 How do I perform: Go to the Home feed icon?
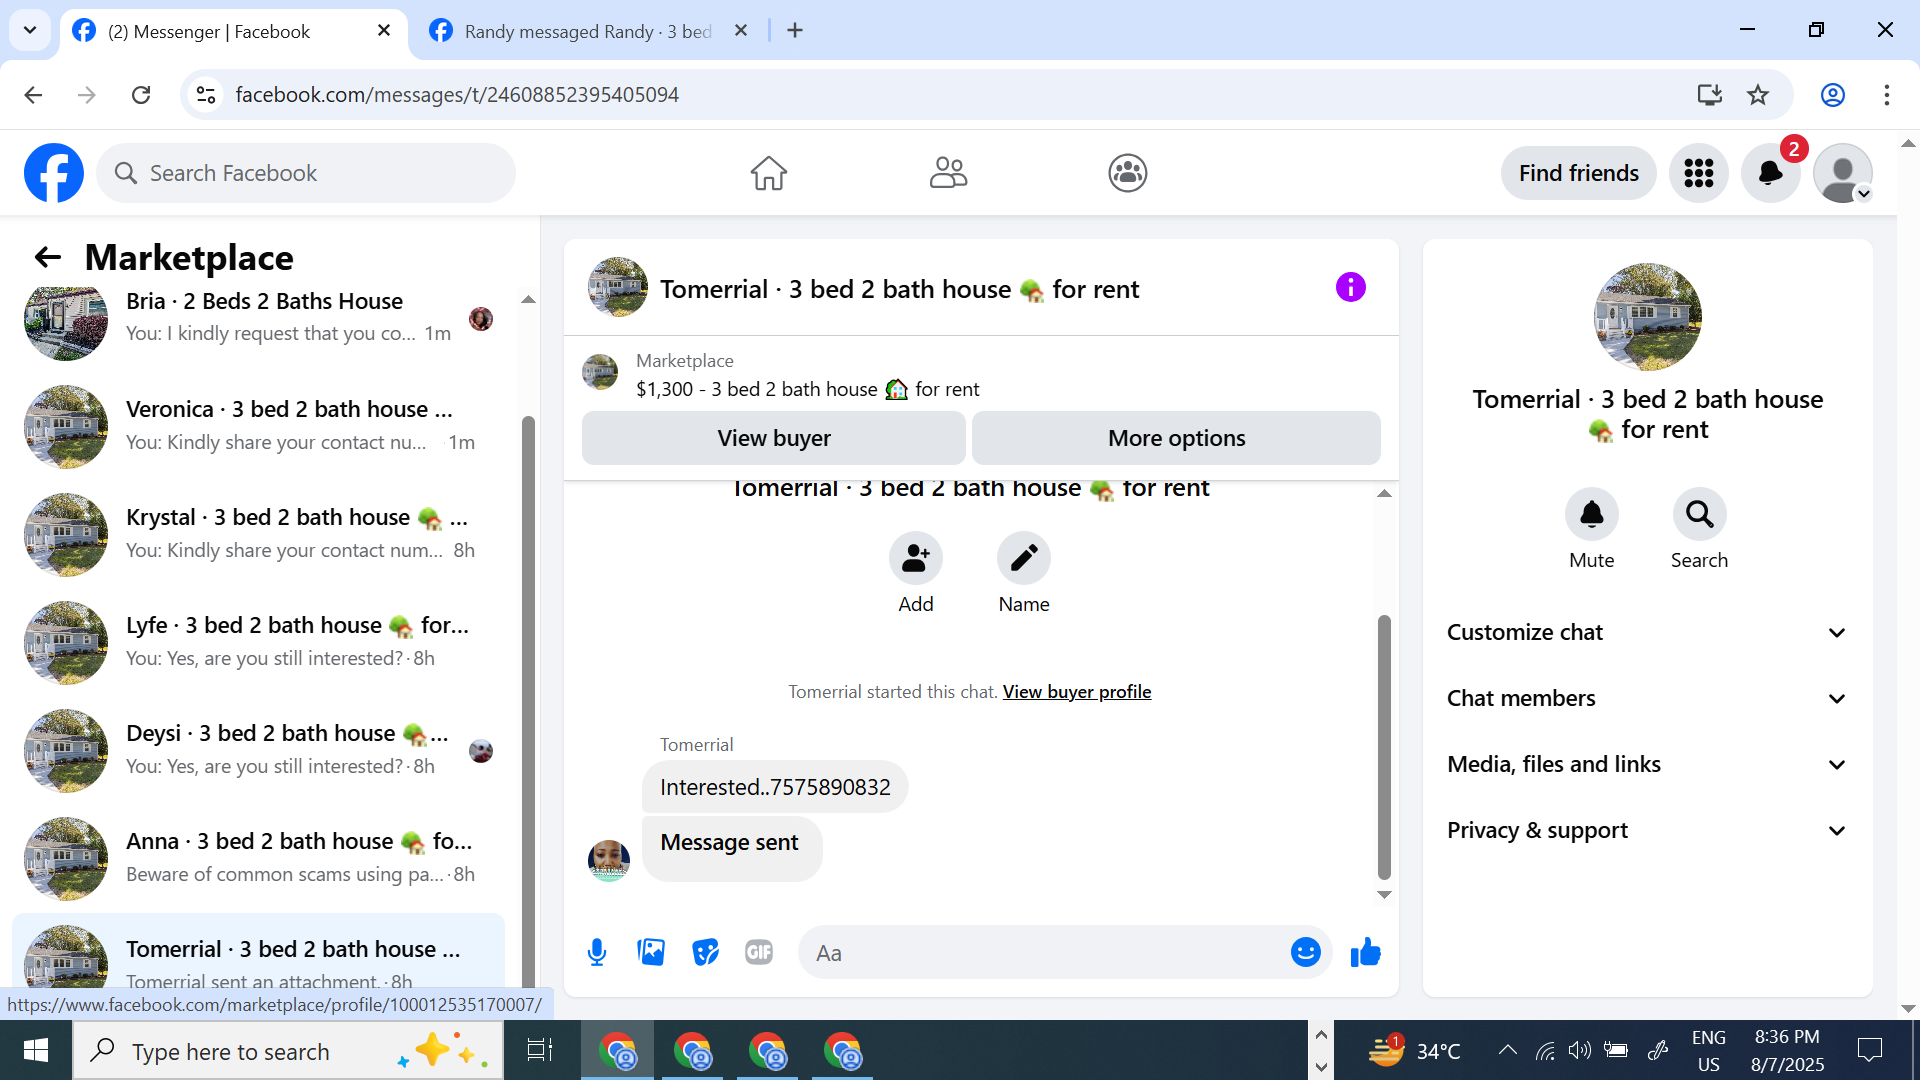(769, 173)
